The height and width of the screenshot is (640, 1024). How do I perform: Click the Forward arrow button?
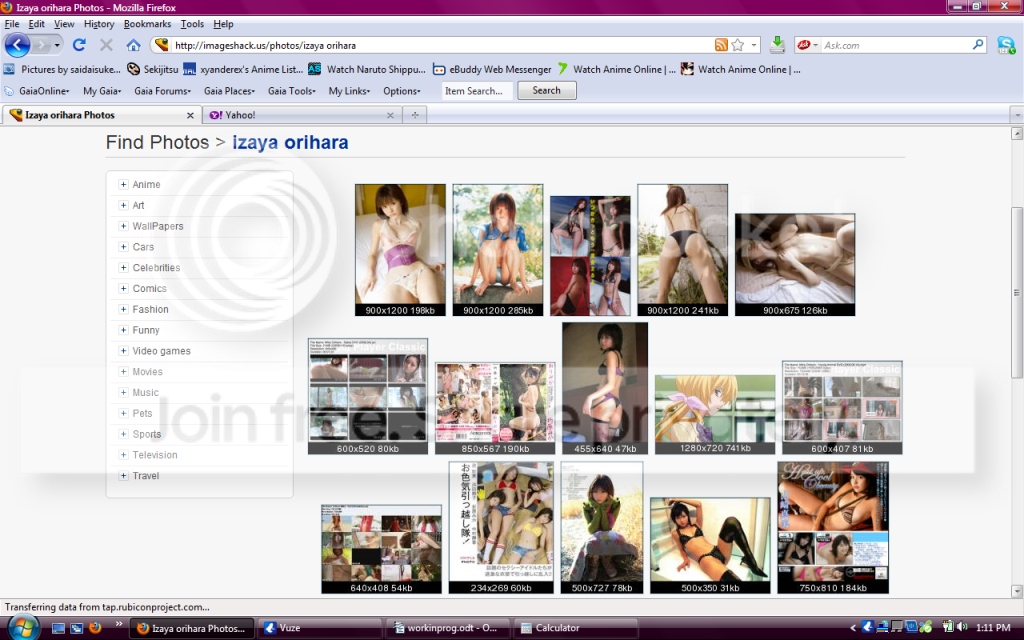pos(41,45)
